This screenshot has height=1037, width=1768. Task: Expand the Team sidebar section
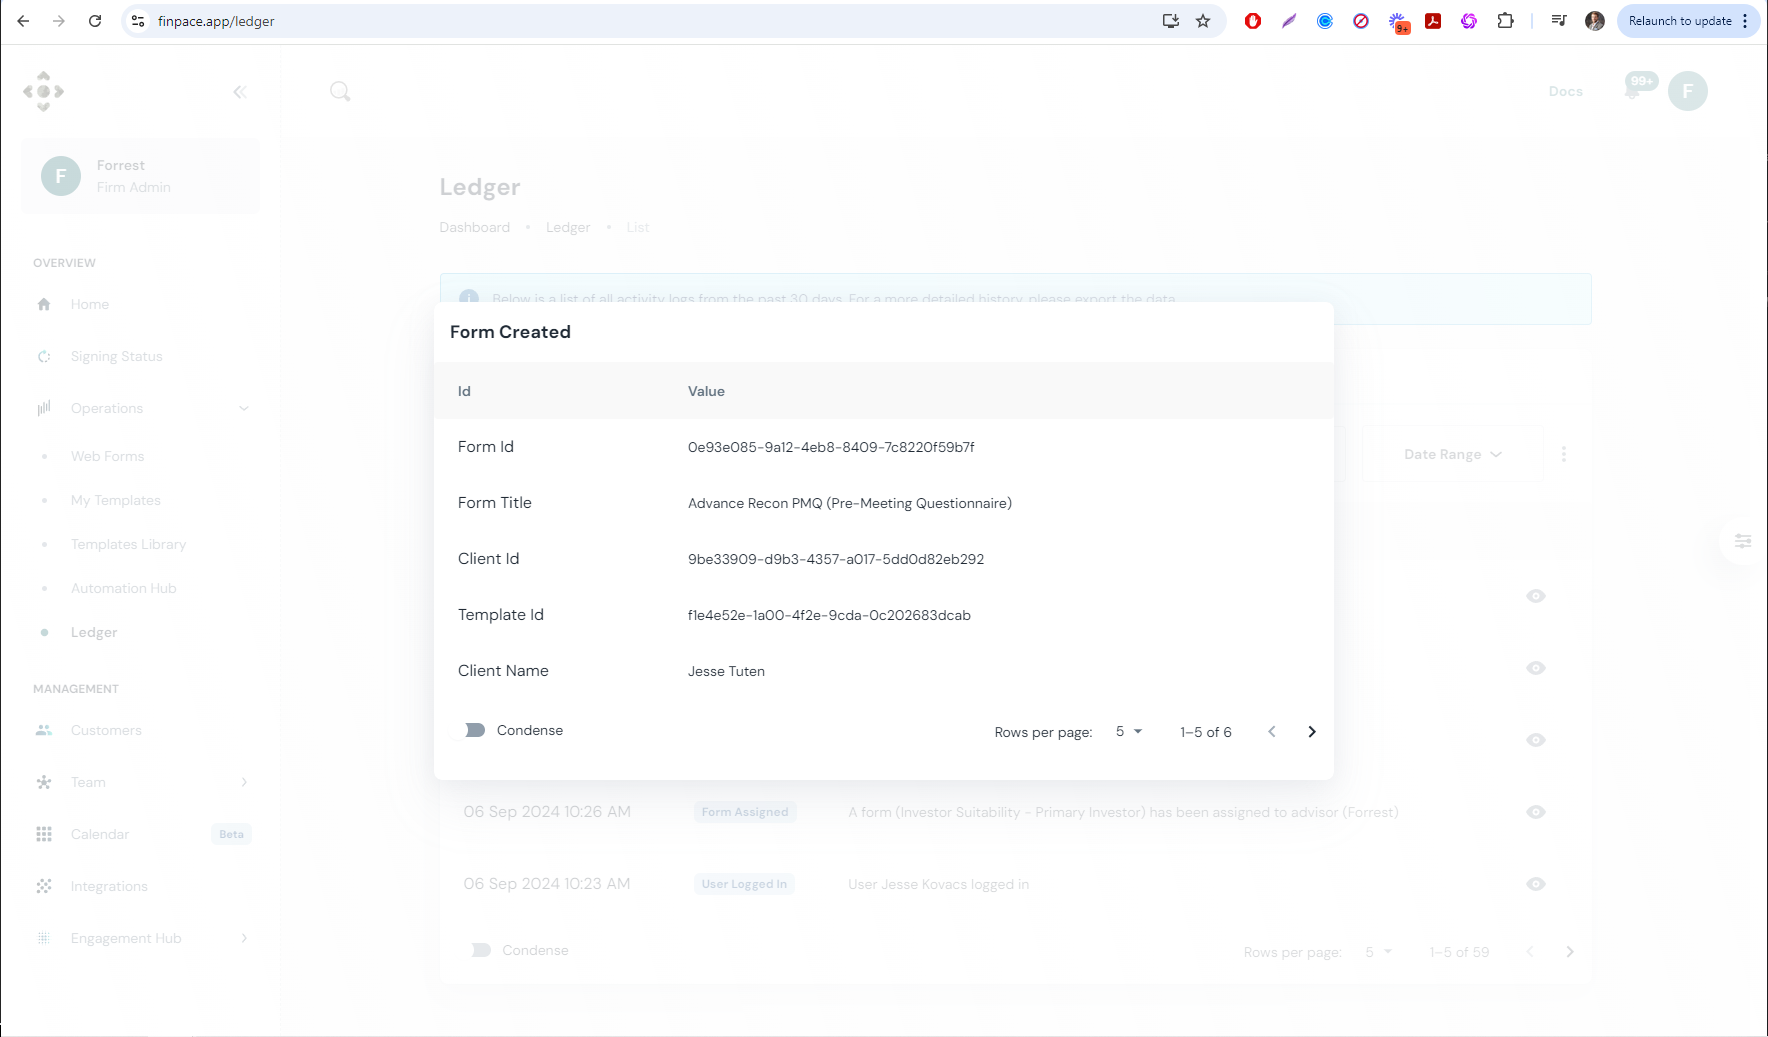click(140, 782)
